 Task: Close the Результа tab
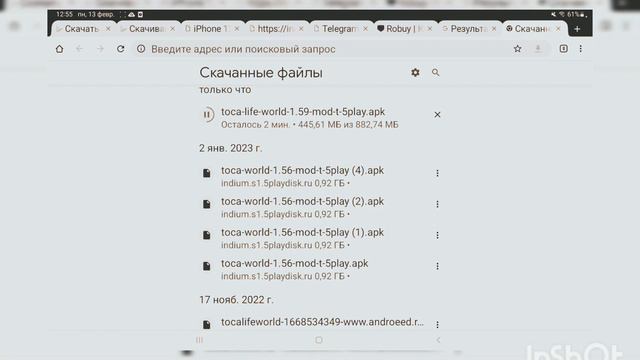pos(494,29)
